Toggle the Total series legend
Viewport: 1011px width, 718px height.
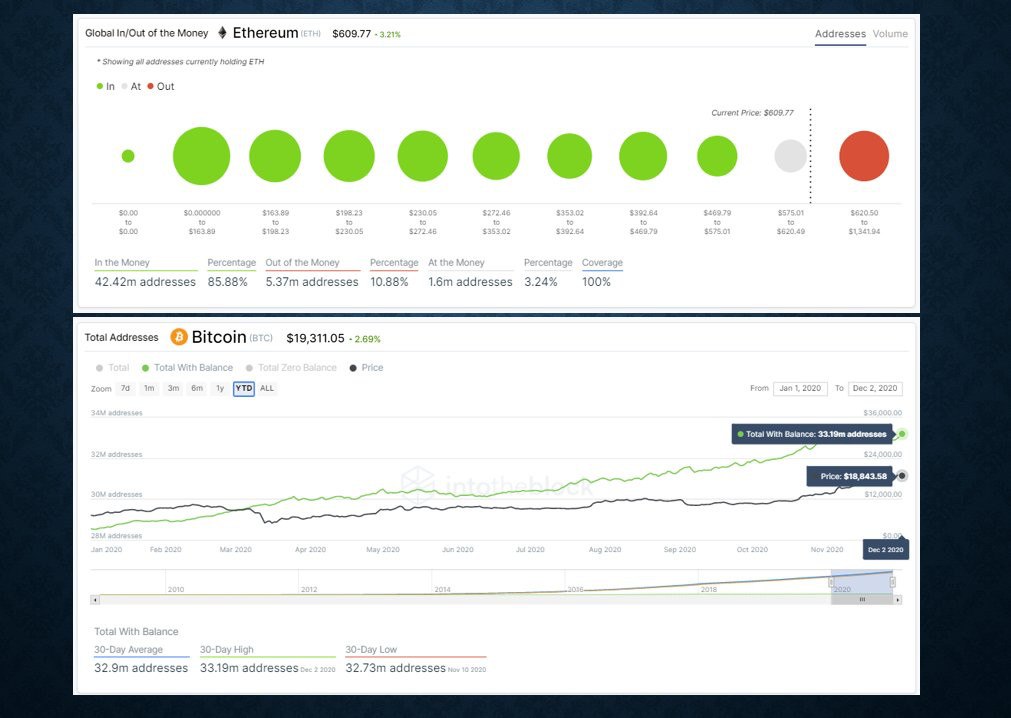[113, 368]
